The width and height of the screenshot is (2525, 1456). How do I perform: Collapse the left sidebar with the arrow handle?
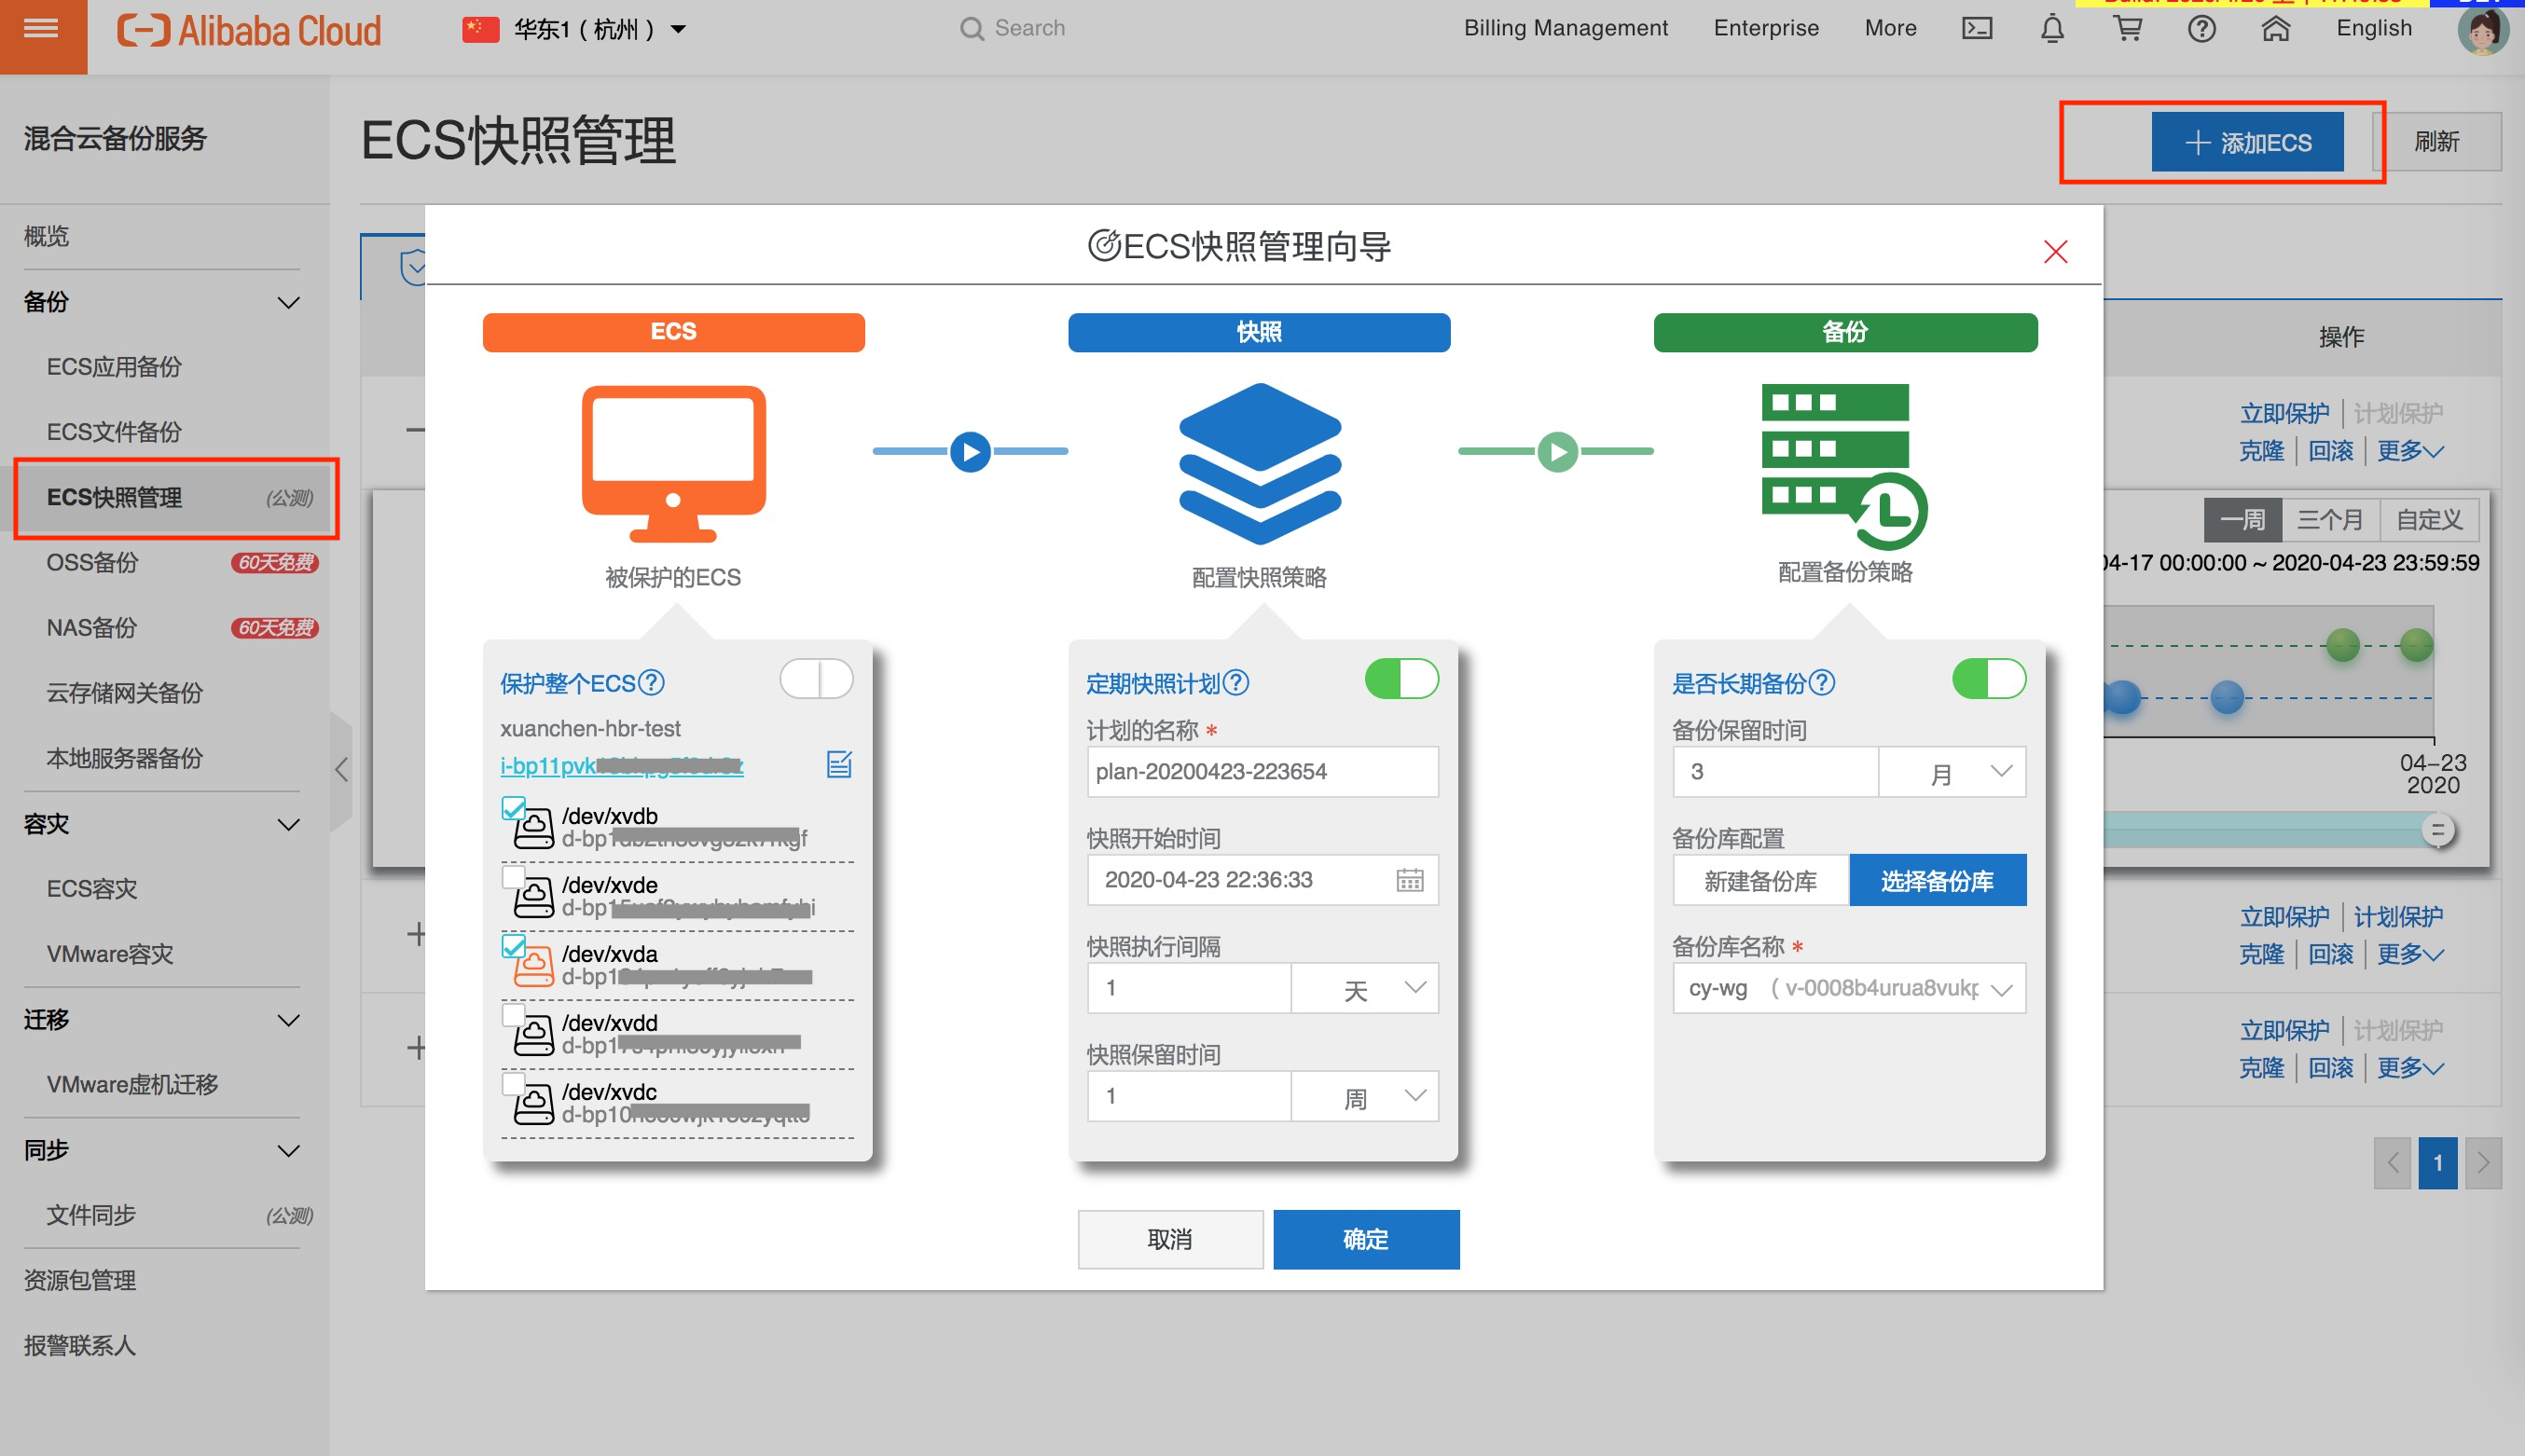[x=341, y=769]
